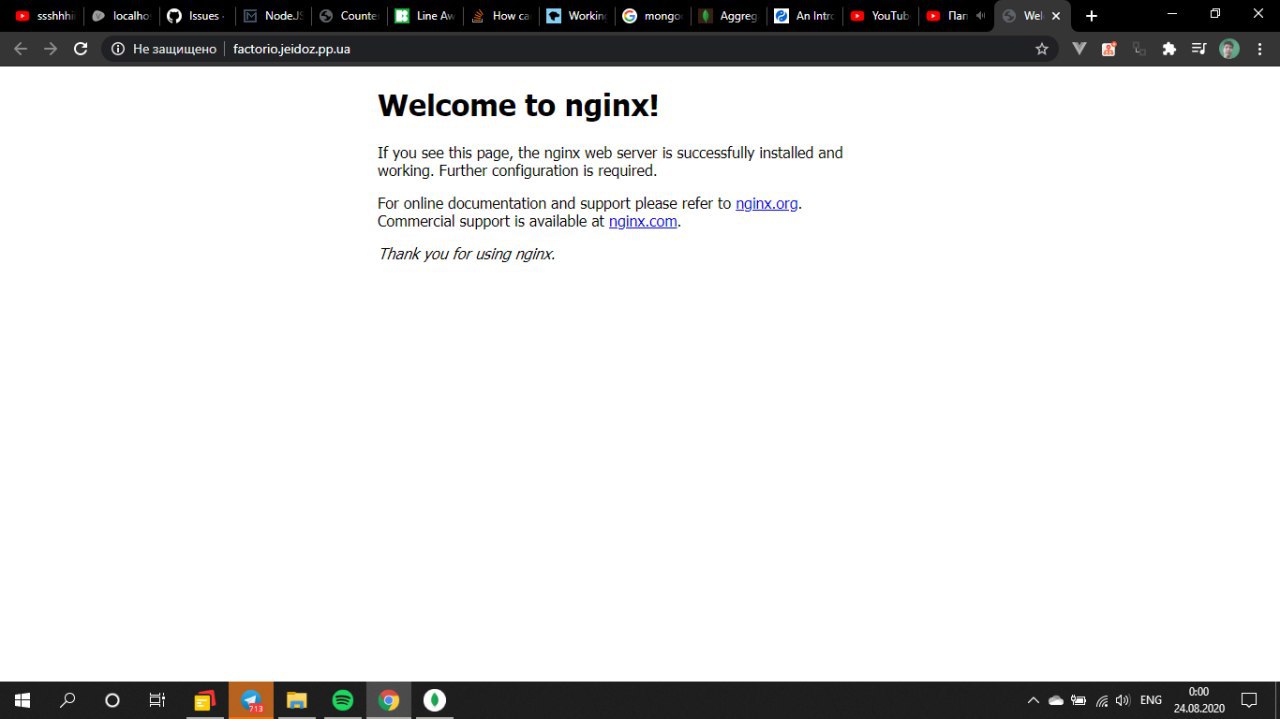Follow the nginx.com link
Viewport: 1280px width, 719px height.
pyautogui.click(x=643, y=221)
